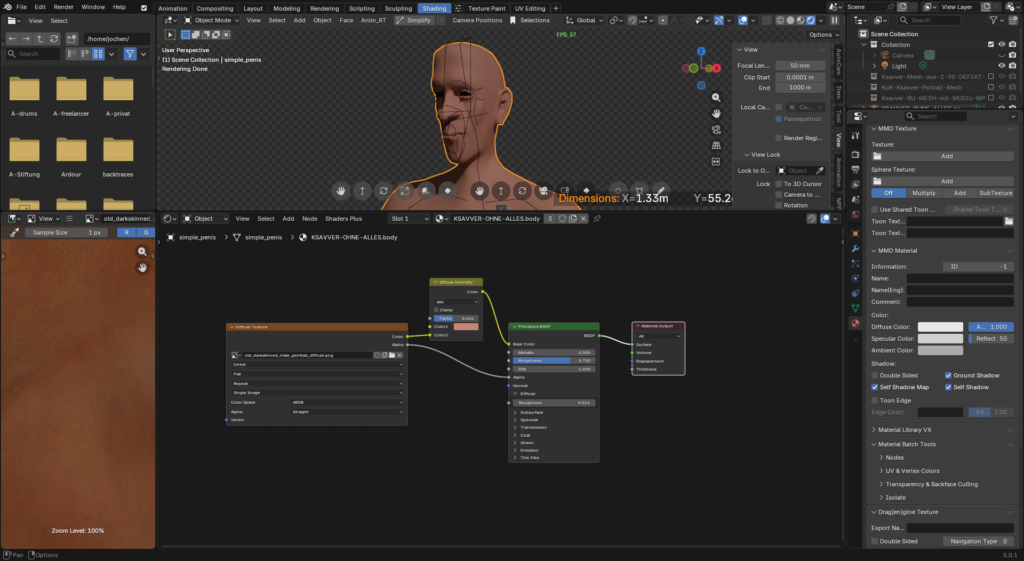Unlink the KSAVVER-OHNE-ALLES.body material
The height and width of the screenshot is (561, 1024).
click(x=583, y=219)
